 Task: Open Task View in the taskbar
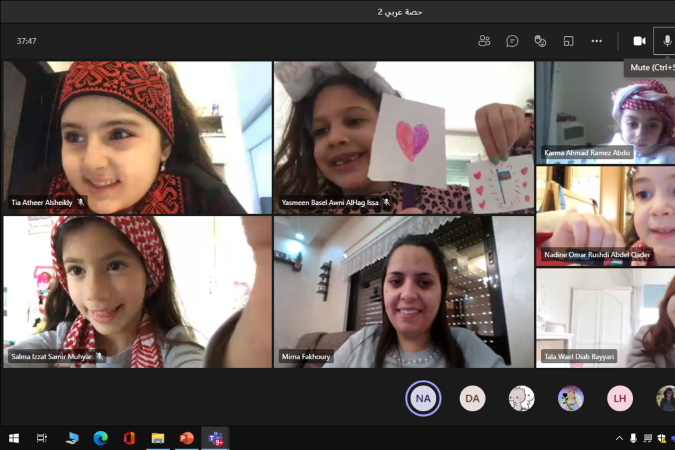tap(42, 438)
